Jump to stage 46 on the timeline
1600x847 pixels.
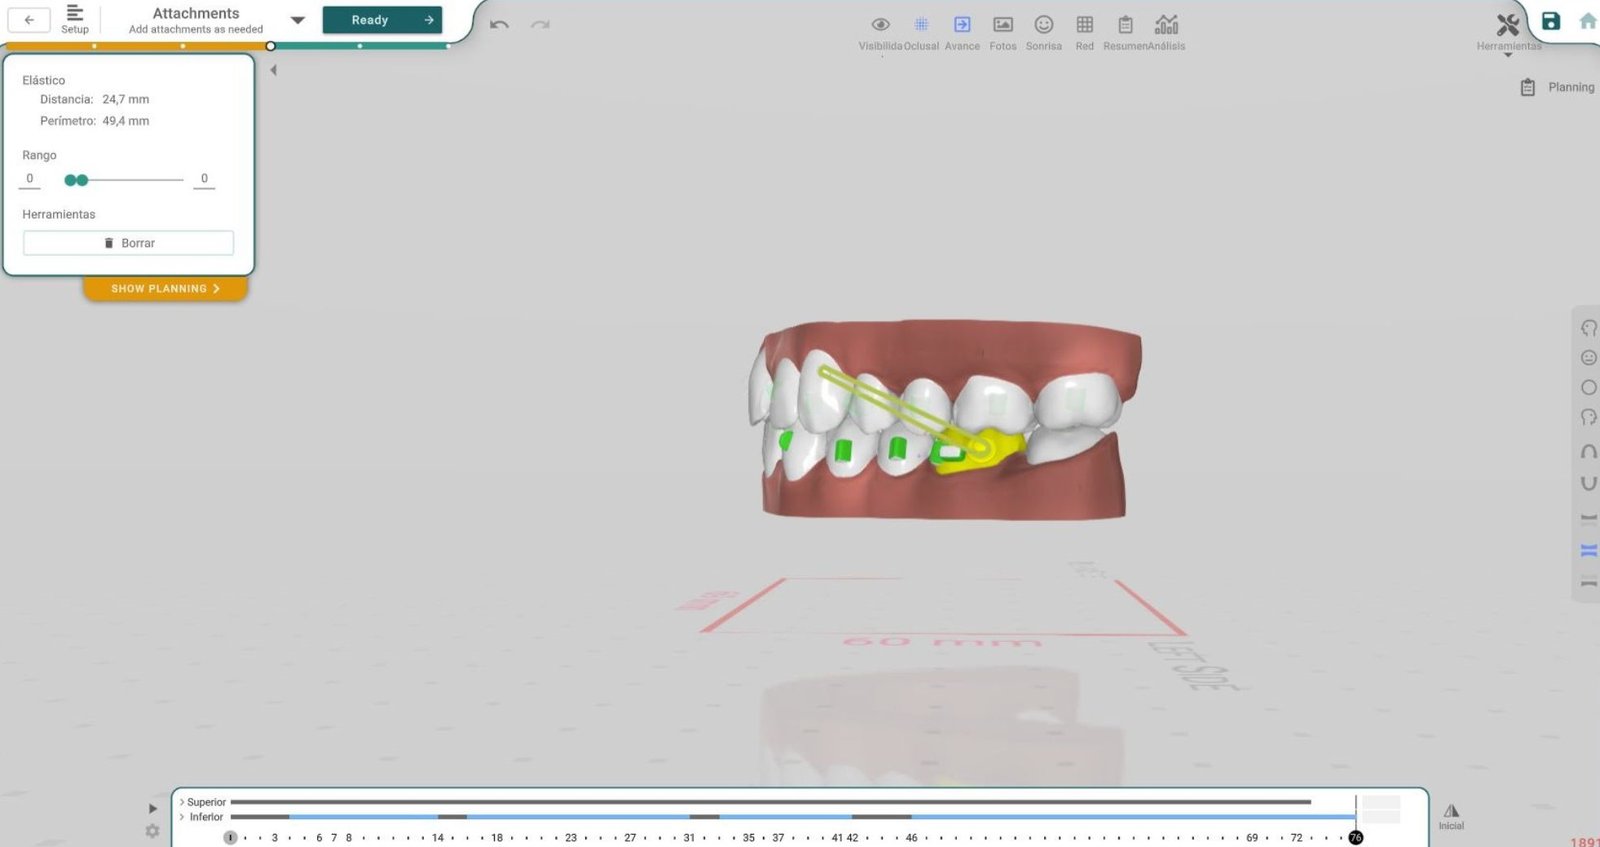pyautogui.click(x=911, y=838)
